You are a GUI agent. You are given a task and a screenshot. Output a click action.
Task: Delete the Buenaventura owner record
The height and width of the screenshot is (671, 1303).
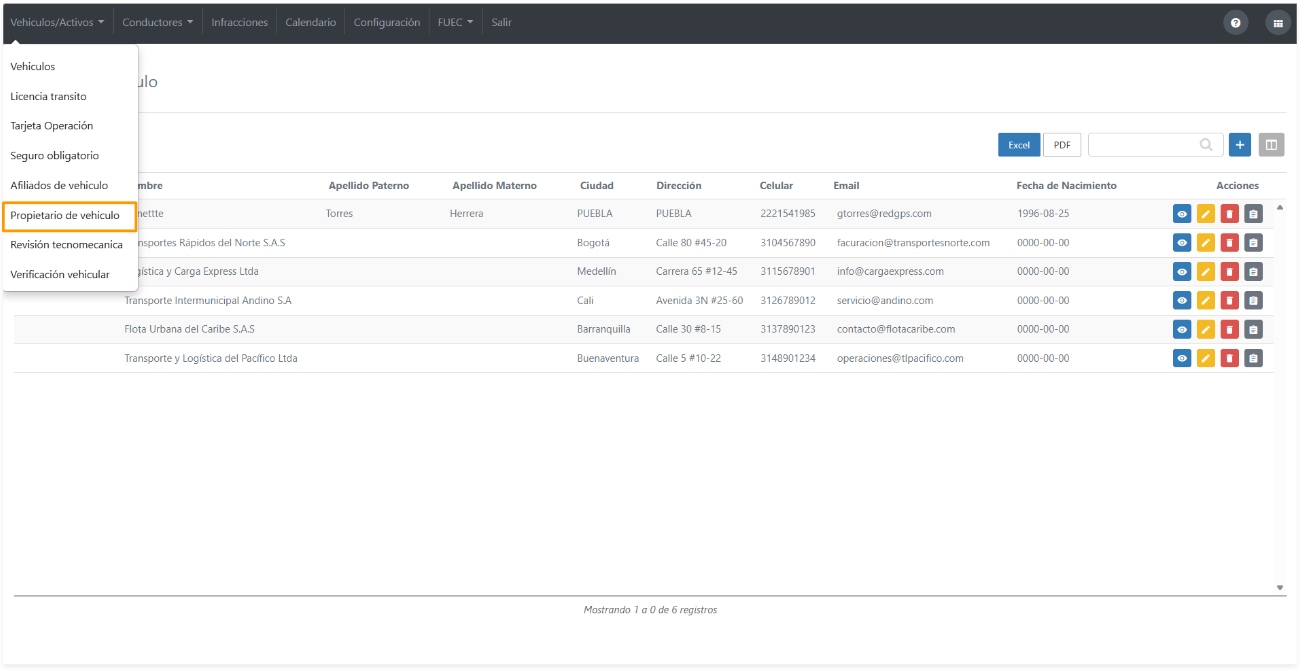(x=1229, y=358)
